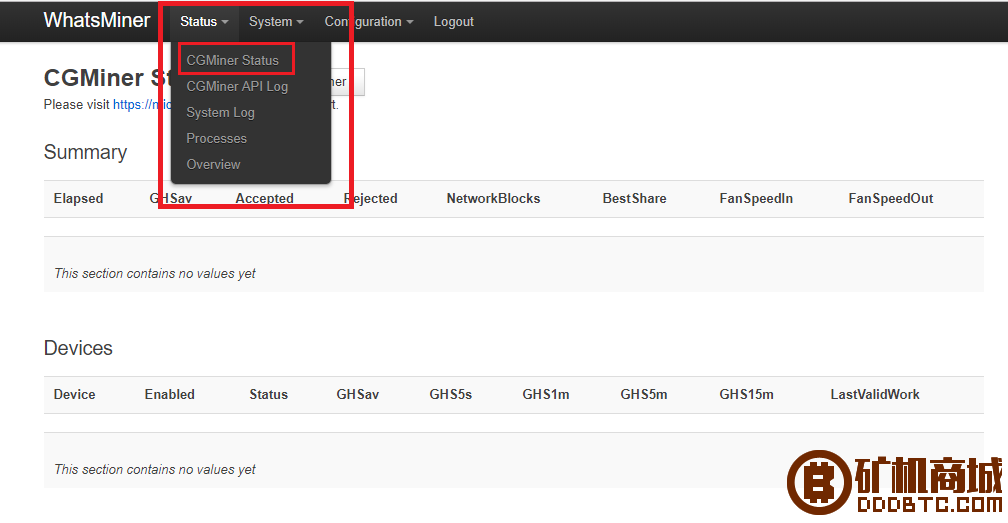
Task: Click the GHS1m column header
Action: [x=546, y=394]
